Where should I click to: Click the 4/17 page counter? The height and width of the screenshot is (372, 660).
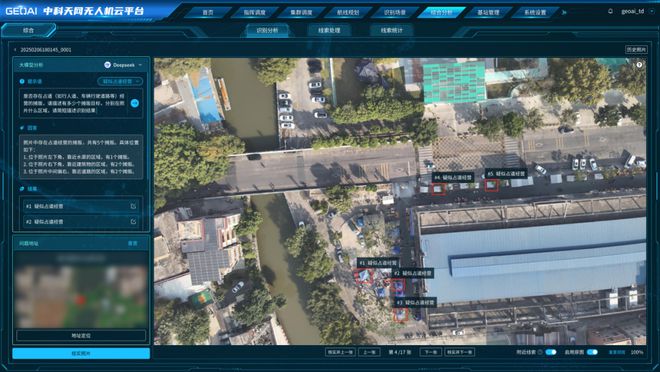399,352
